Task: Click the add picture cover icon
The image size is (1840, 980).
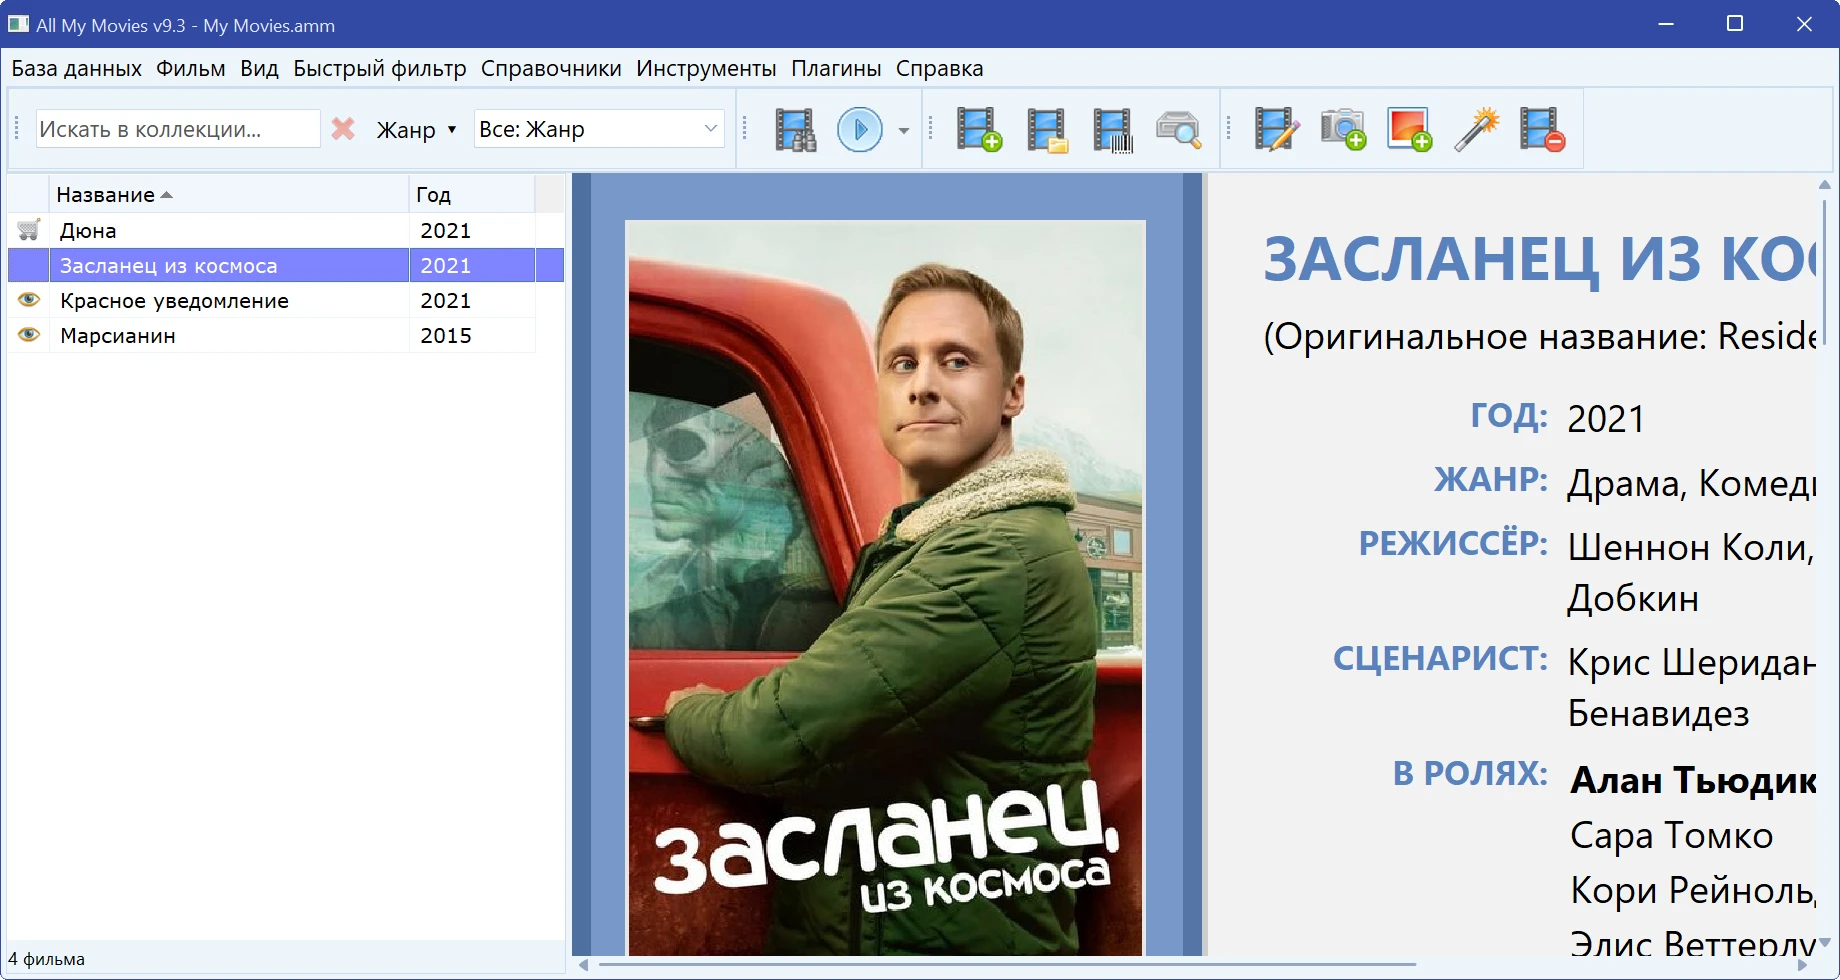Action: tap(1410, 130)
